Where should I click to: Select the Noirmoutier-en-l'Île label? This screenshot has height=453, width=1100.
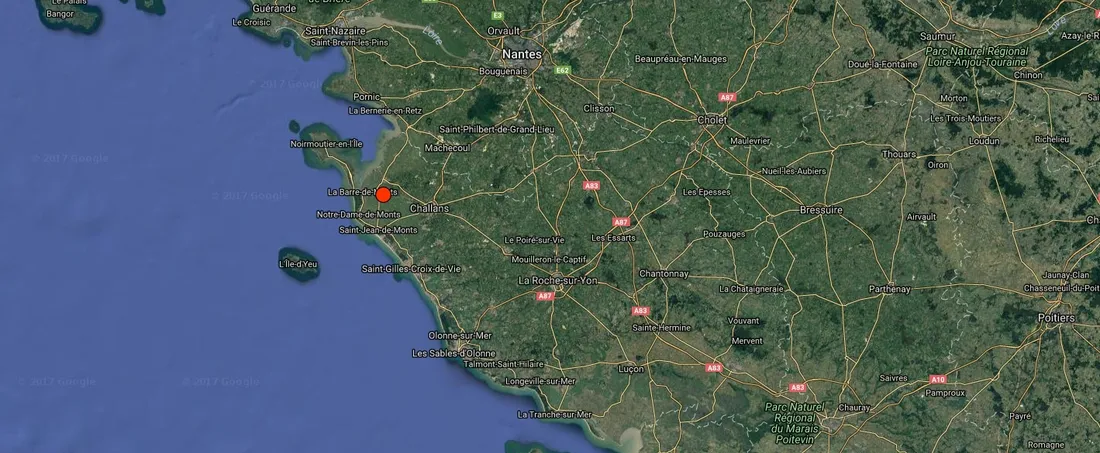pos(326,144)
